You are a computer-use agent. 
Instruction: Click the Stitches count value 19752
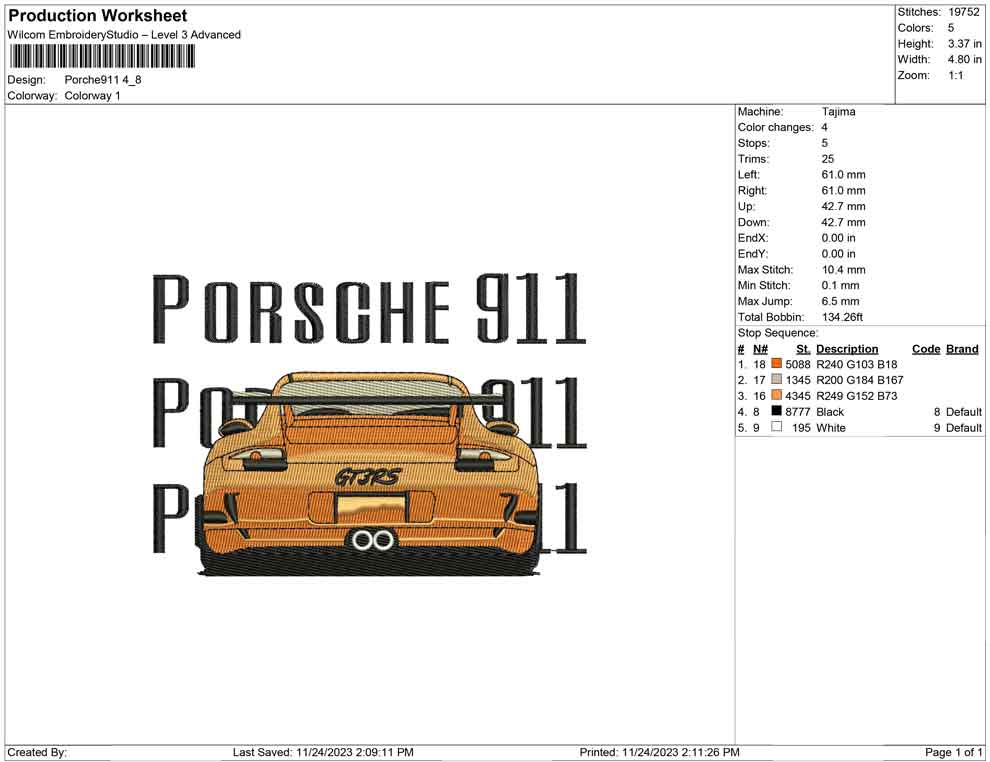click(x=964, y=12)
